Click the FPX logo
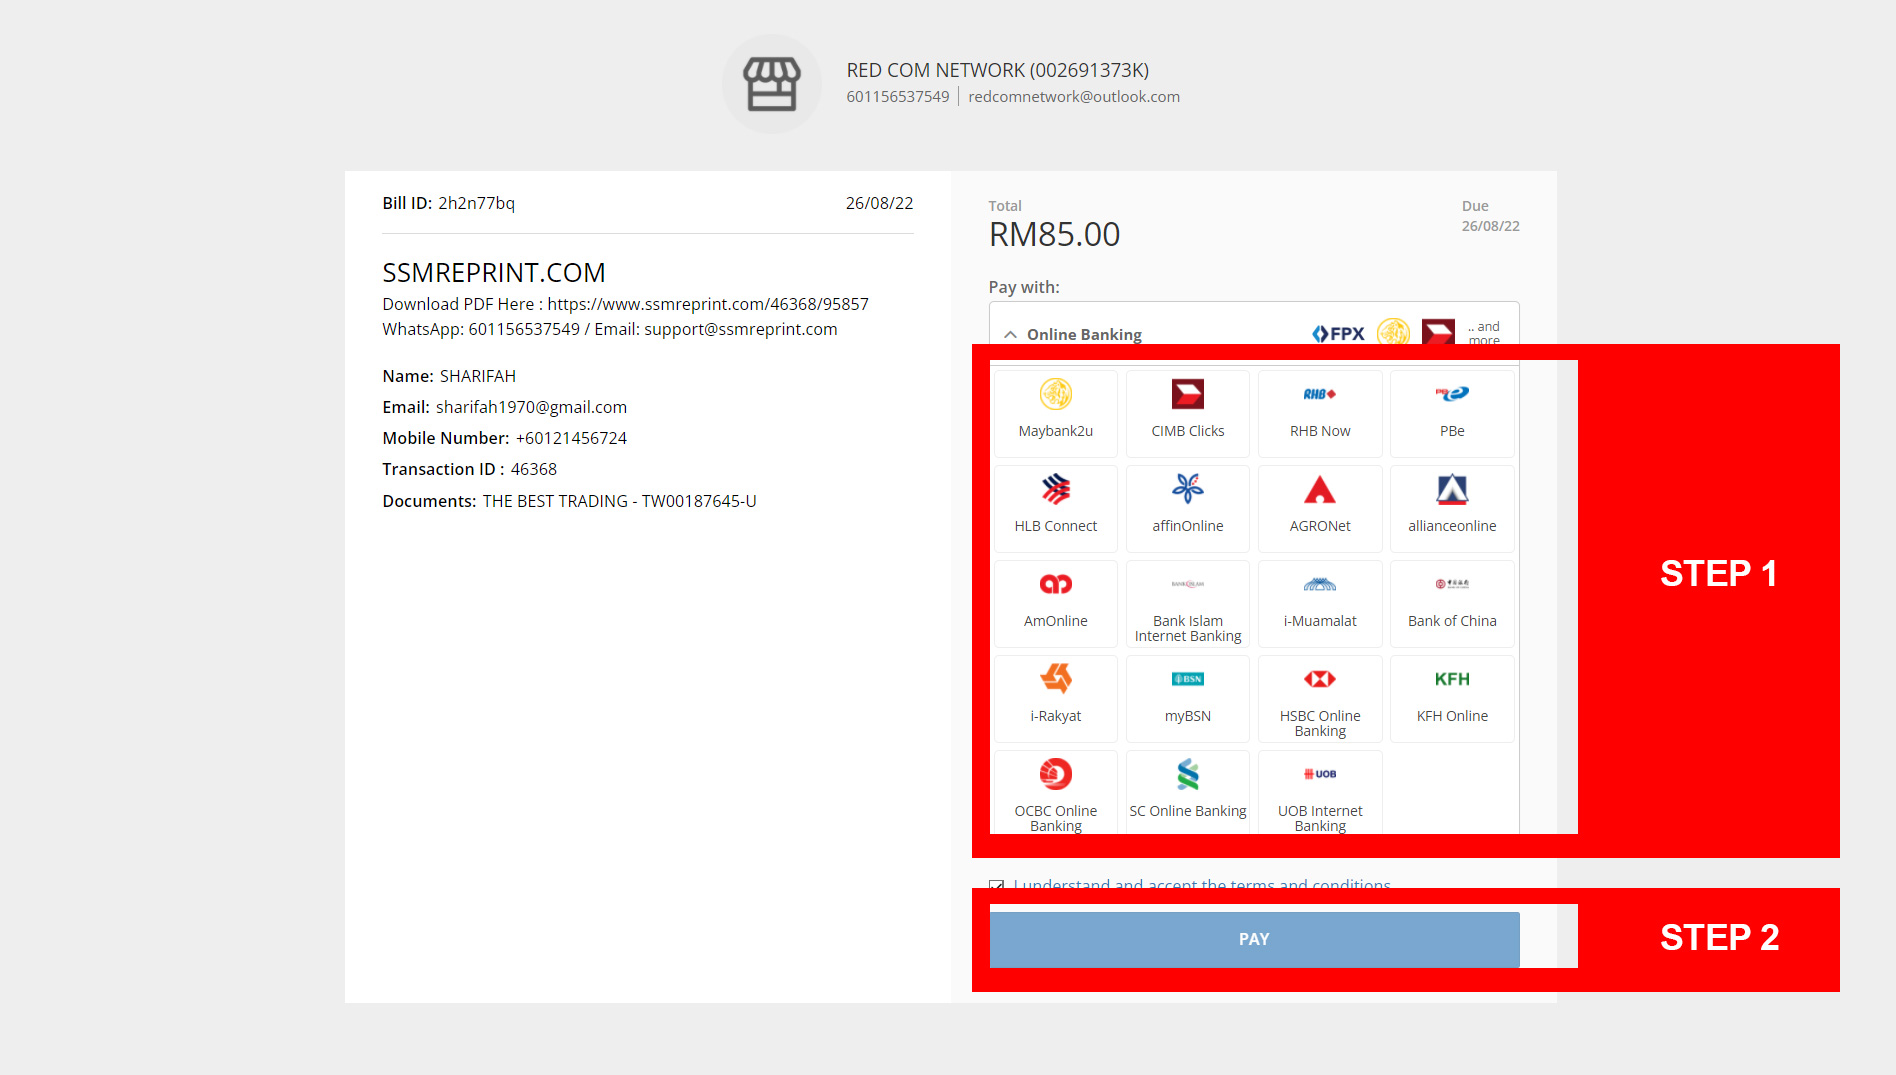Image resolution: width=1896 pixels, height=1075 pixels. [x=1338, y=333]
